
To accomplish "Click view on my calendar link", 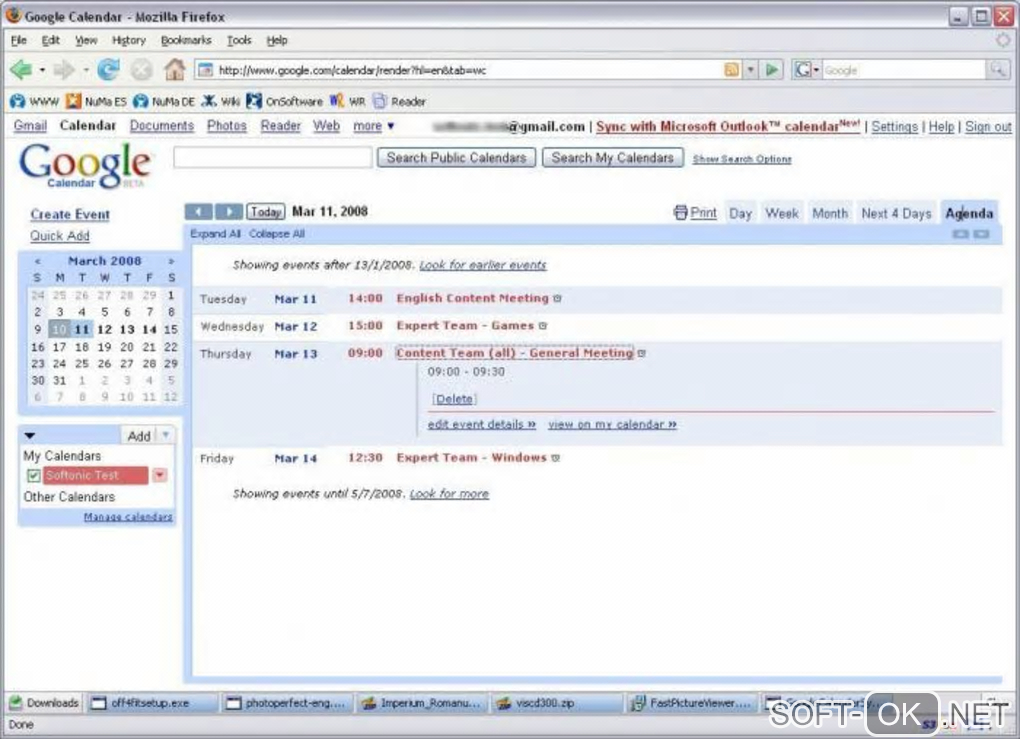I will pos(612,424).
